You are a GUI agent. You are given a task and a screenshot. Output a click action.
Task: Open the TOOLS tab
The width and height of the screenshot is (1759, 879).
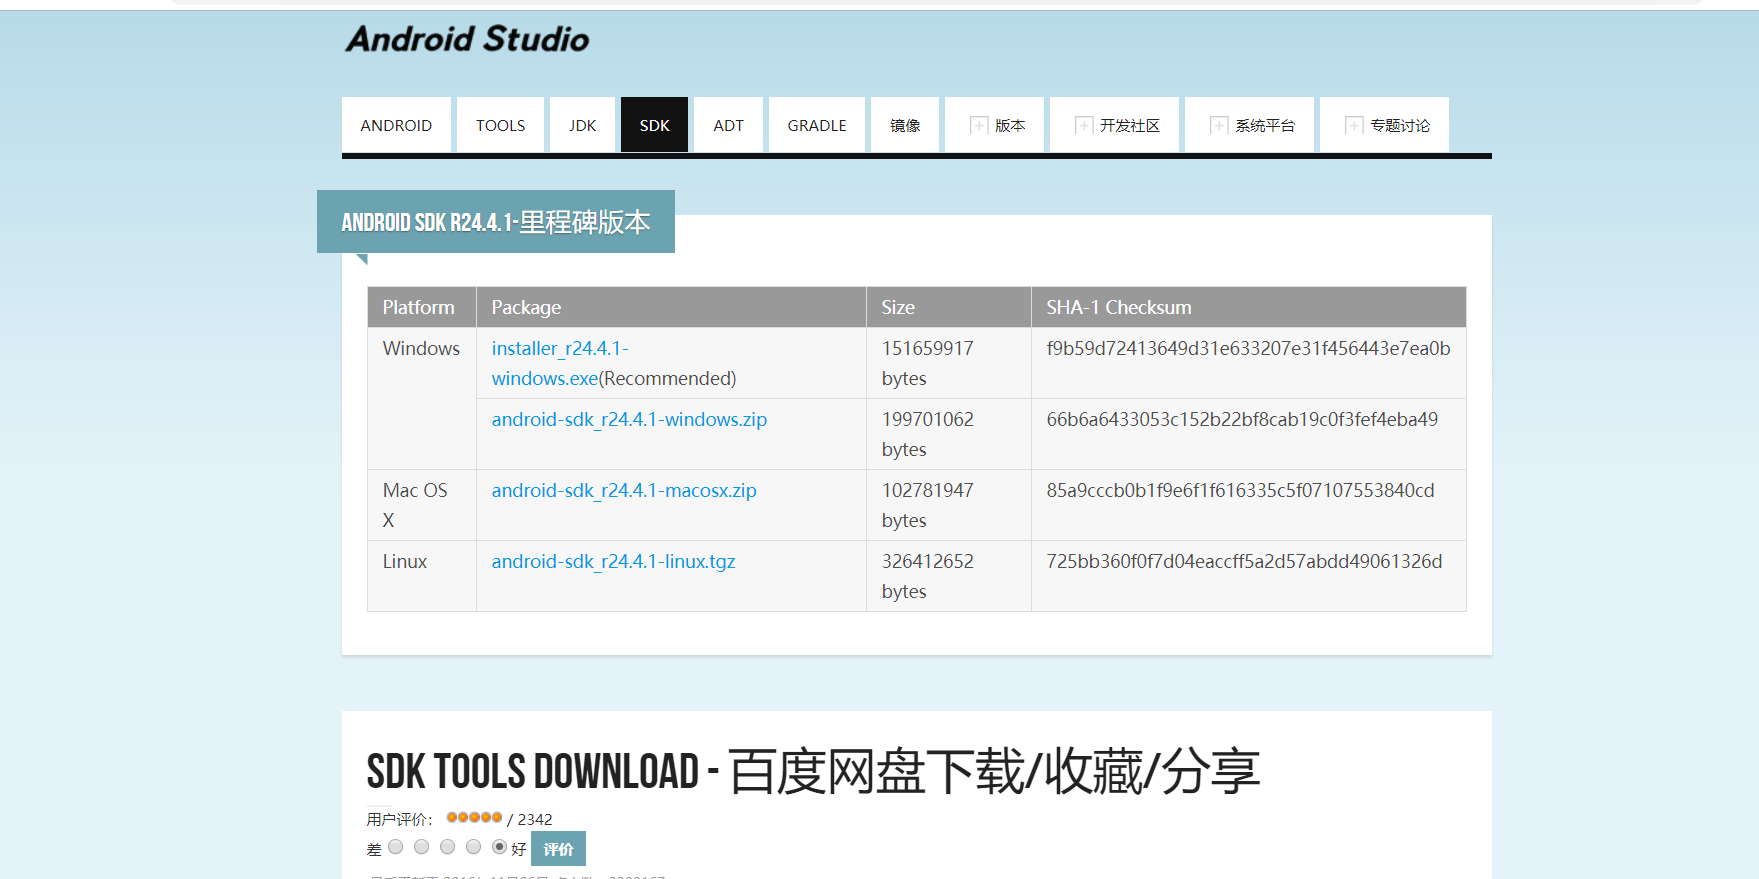click(x=500, y=125)
